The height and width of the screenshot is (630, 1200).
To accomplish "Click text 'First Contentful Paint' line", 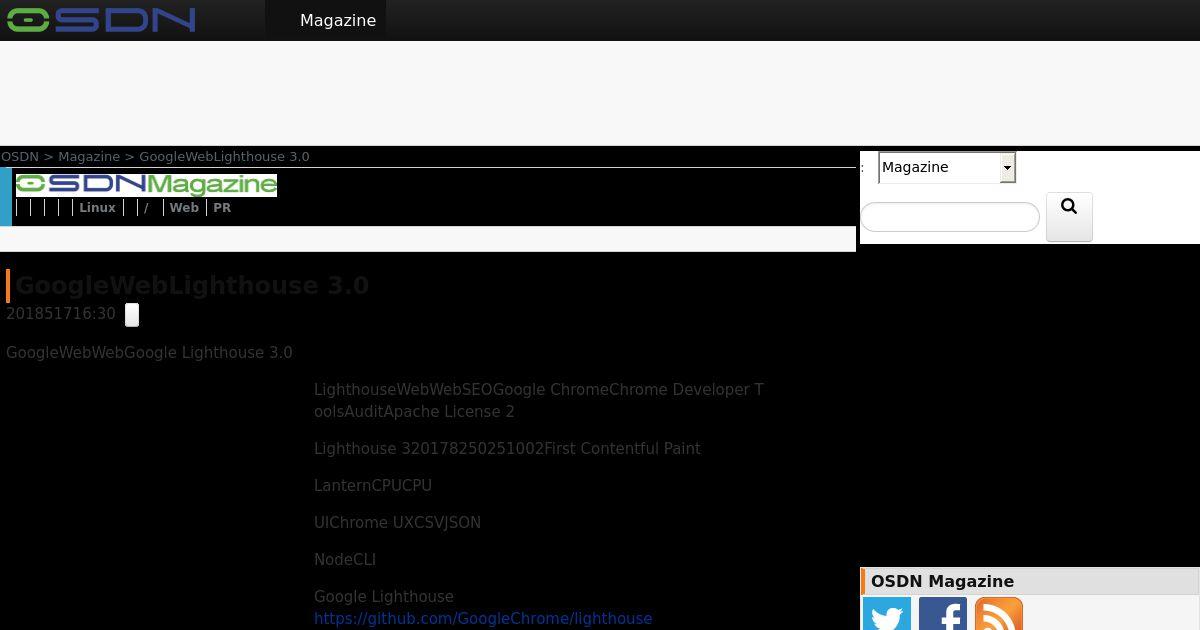I will (x=507, y=449).
